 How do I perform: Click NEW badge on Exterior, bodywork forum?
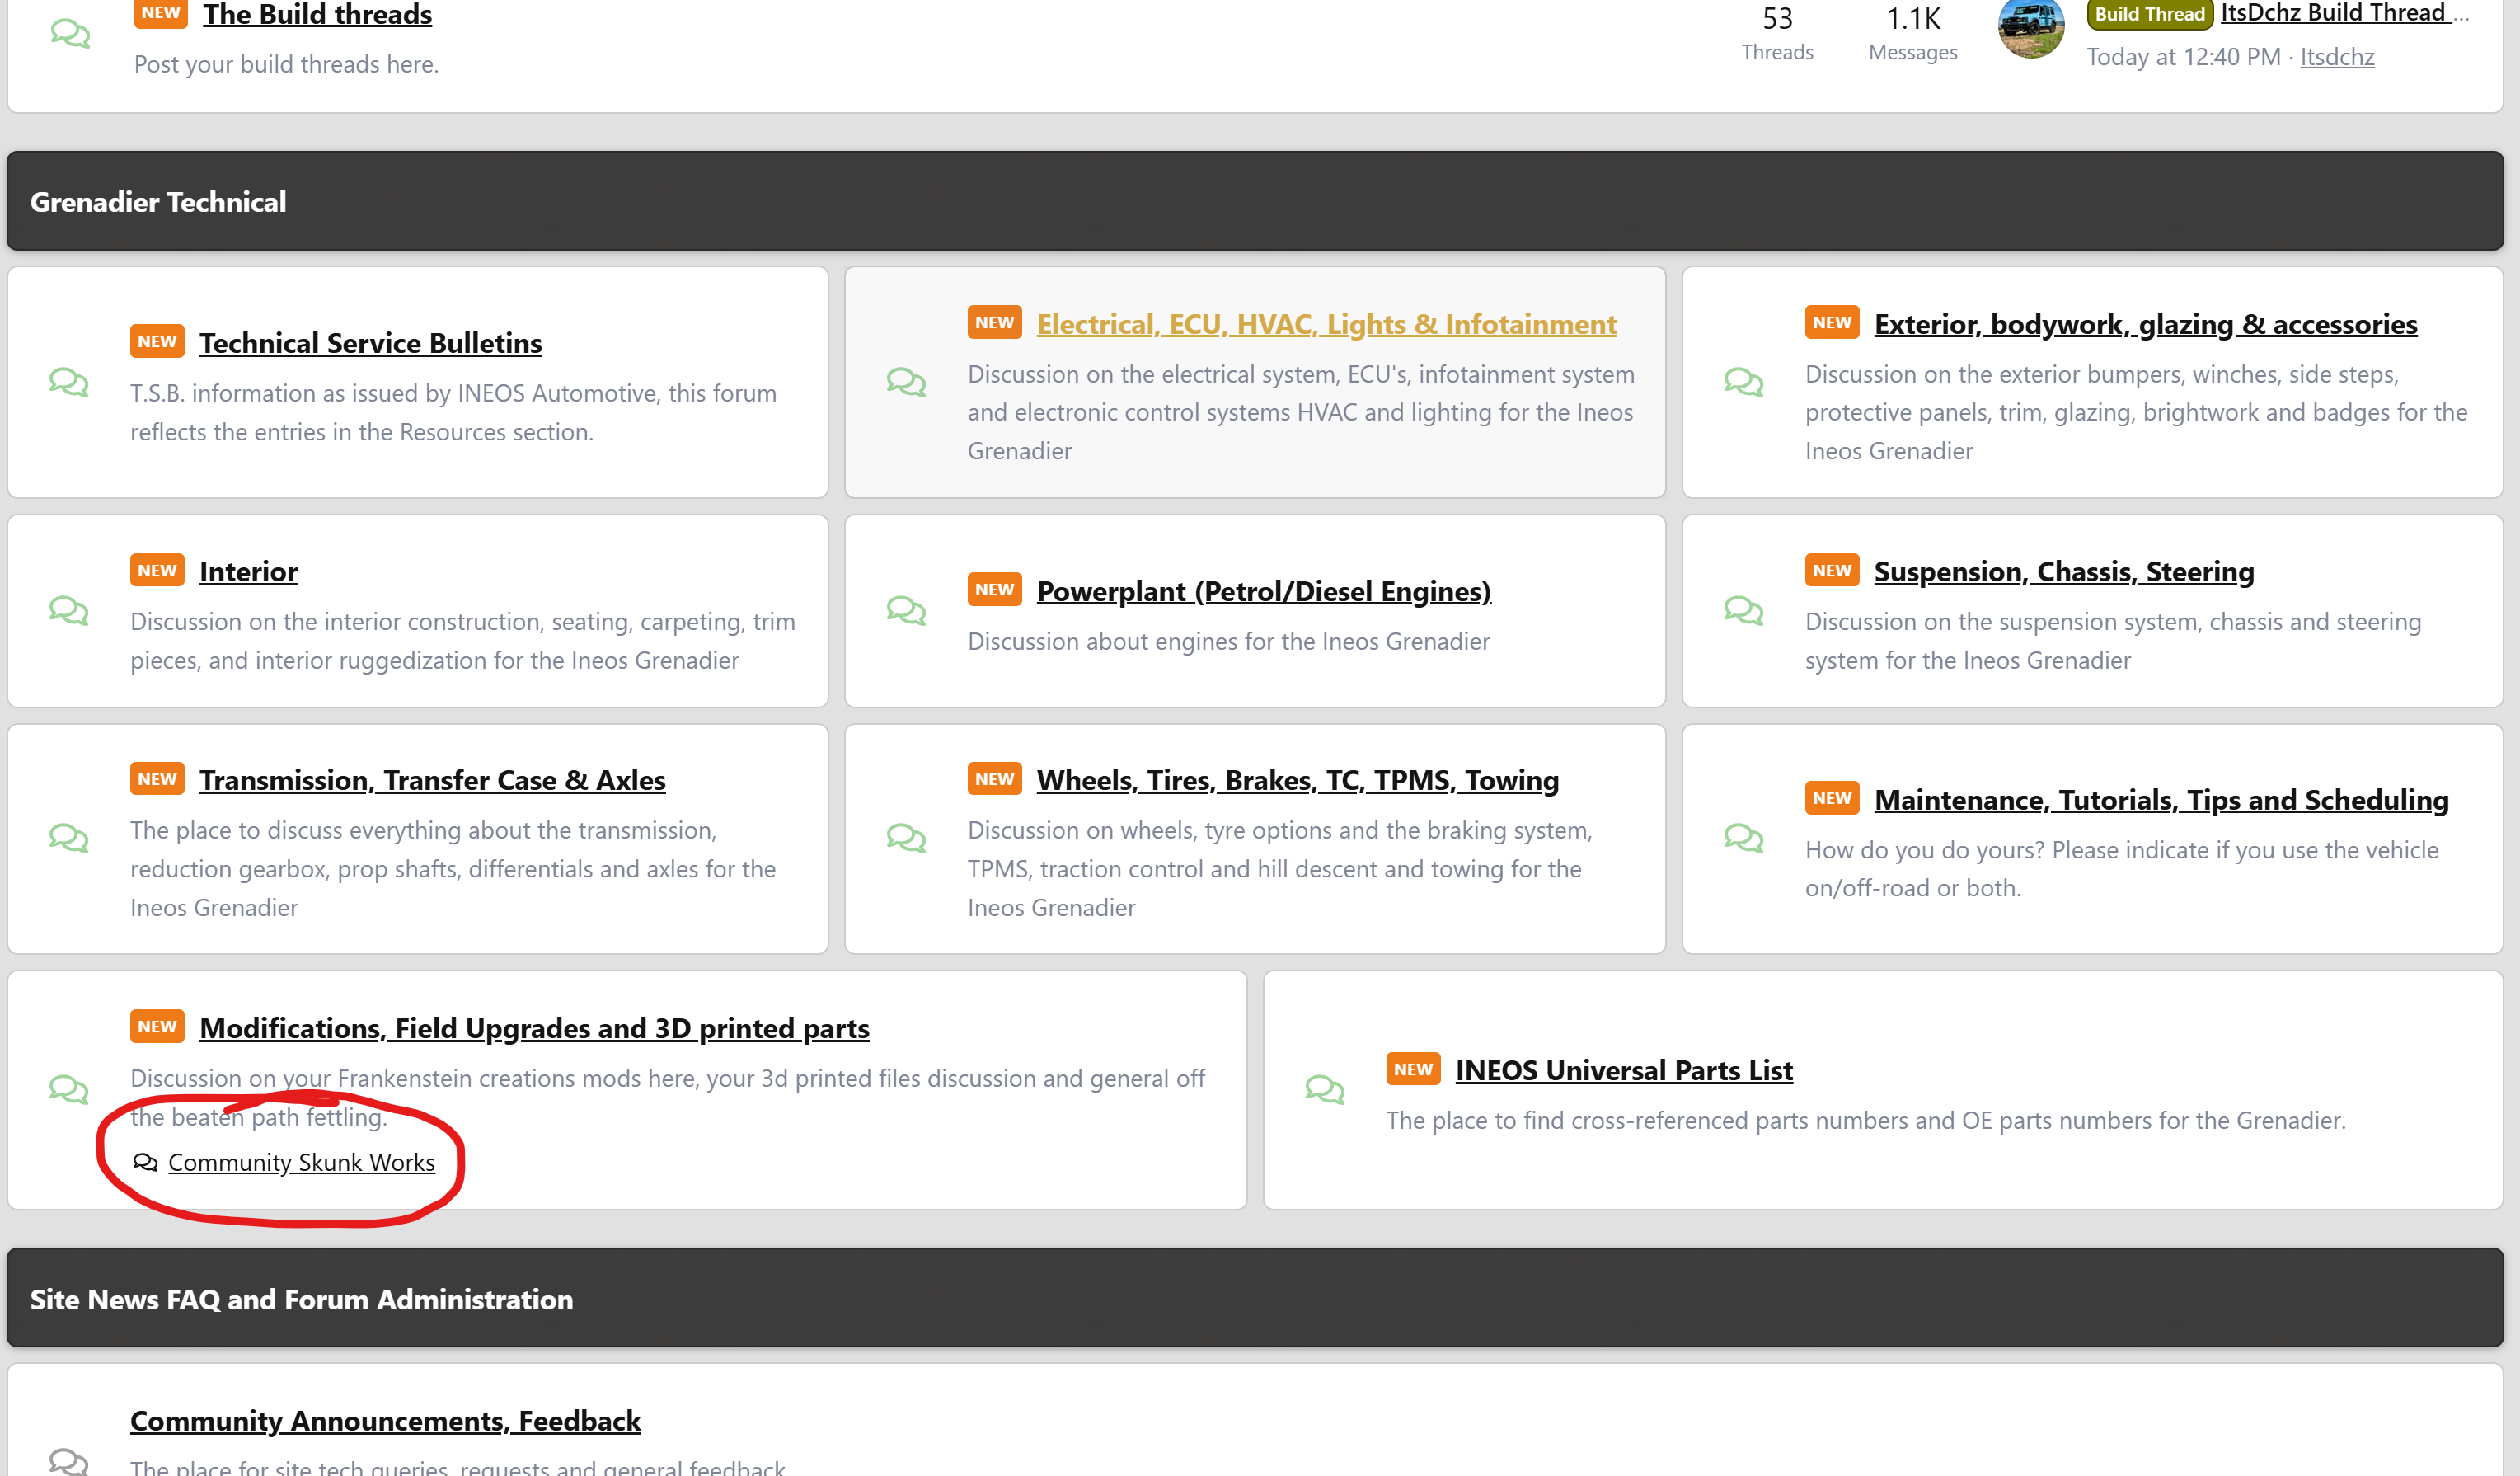tap(1832, 322)
